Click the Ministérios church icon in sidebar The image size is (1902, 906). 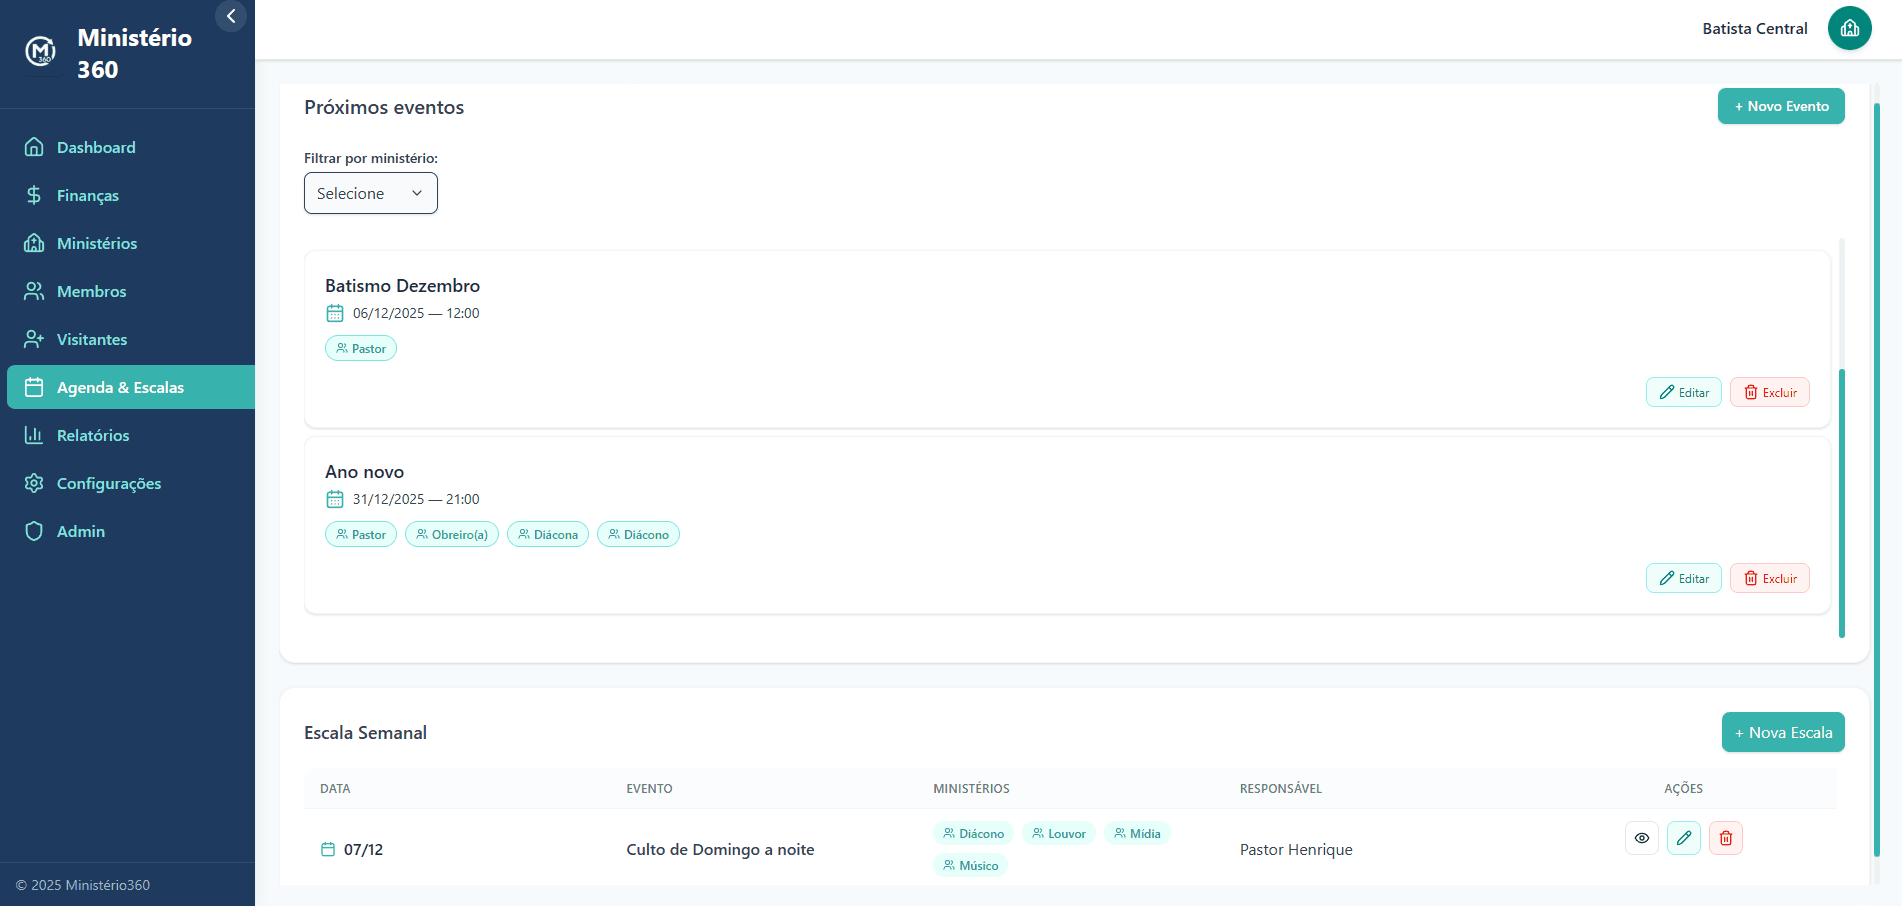tap(34, 243)
